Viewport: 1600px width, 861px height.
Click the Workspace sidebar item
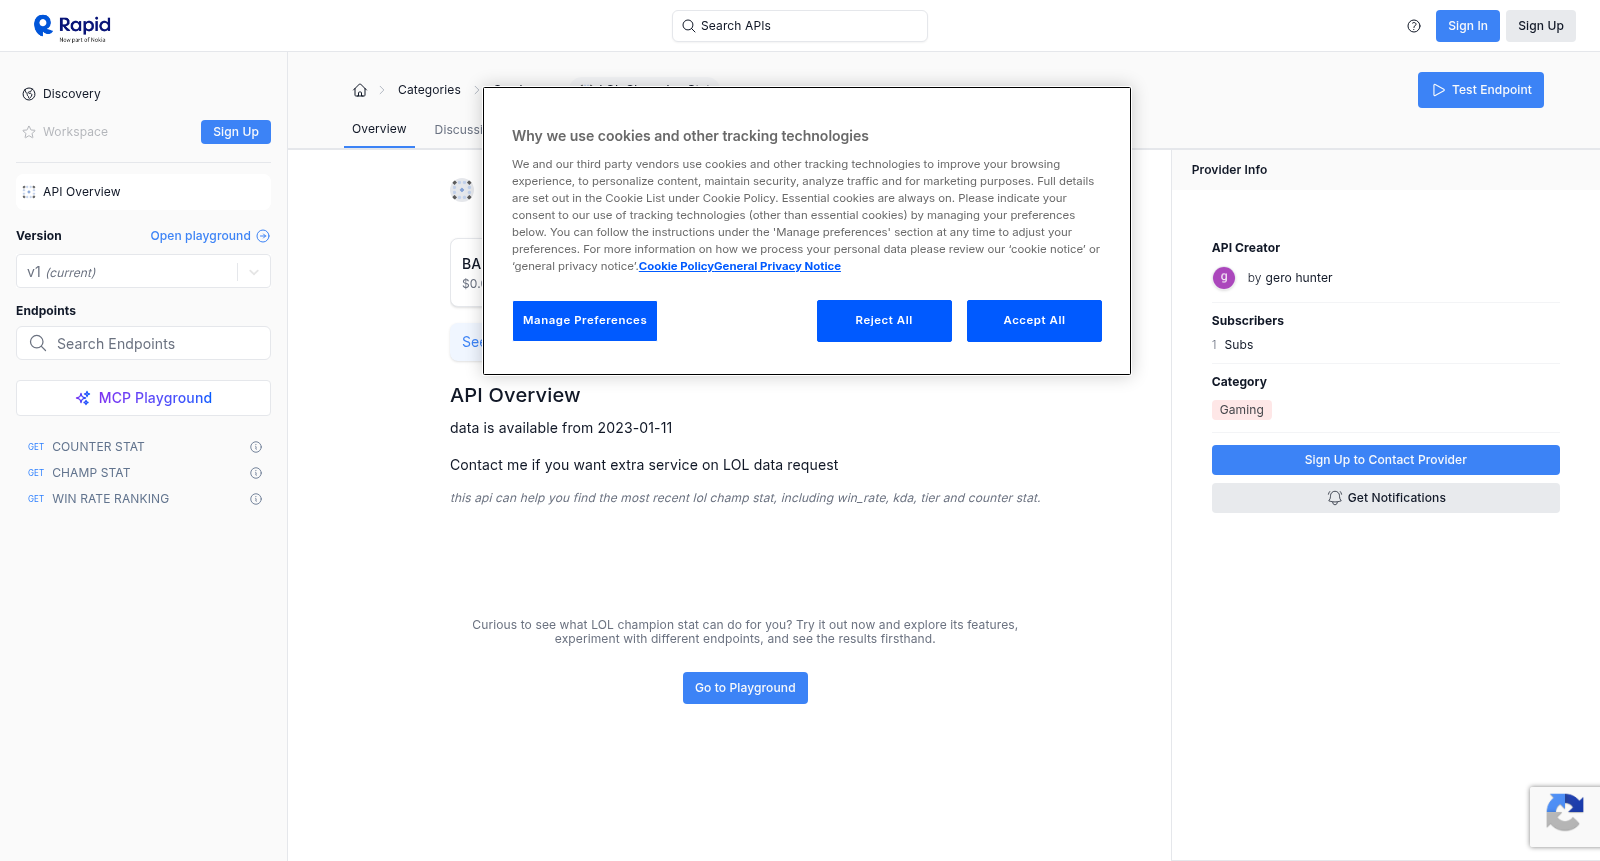[75, 132]
